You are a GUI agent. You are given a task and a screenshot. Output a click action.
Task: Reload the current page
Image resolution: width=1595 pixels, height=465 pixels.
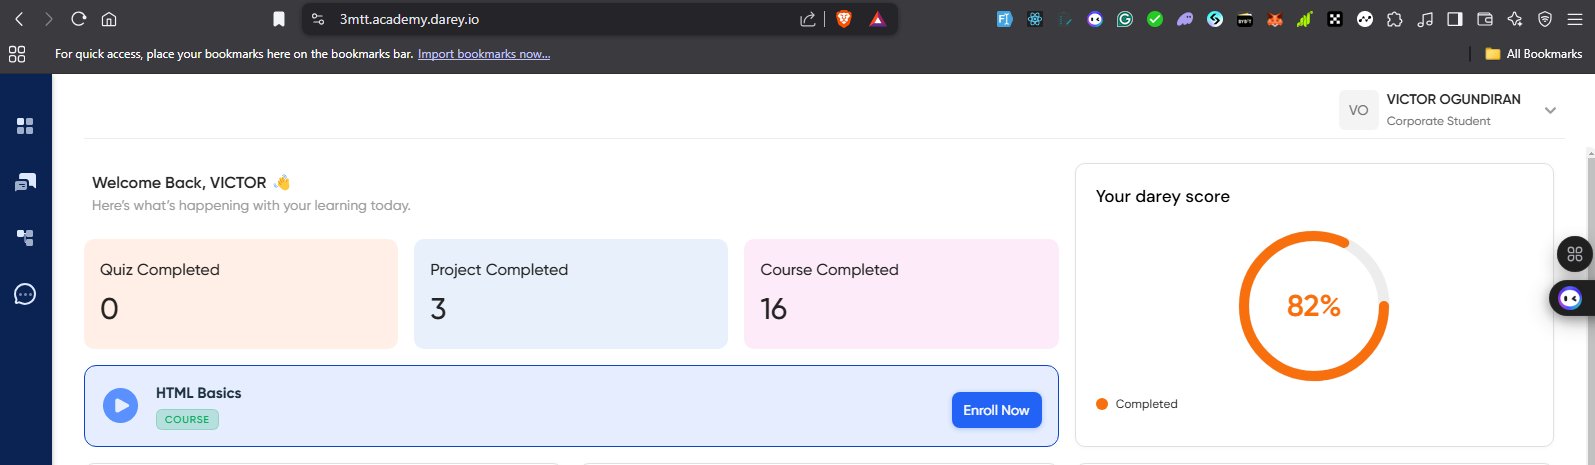(79, 19)
